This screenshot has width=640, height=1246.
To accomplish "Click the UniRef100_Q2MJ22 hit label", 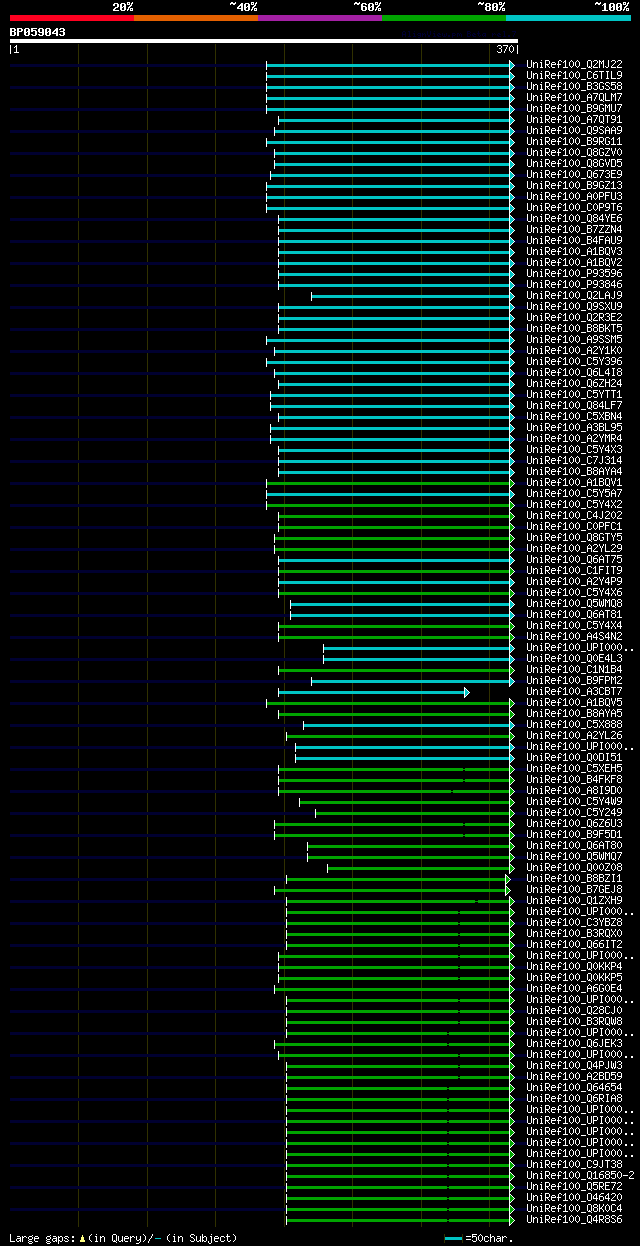I will click(x=574, y=64).
